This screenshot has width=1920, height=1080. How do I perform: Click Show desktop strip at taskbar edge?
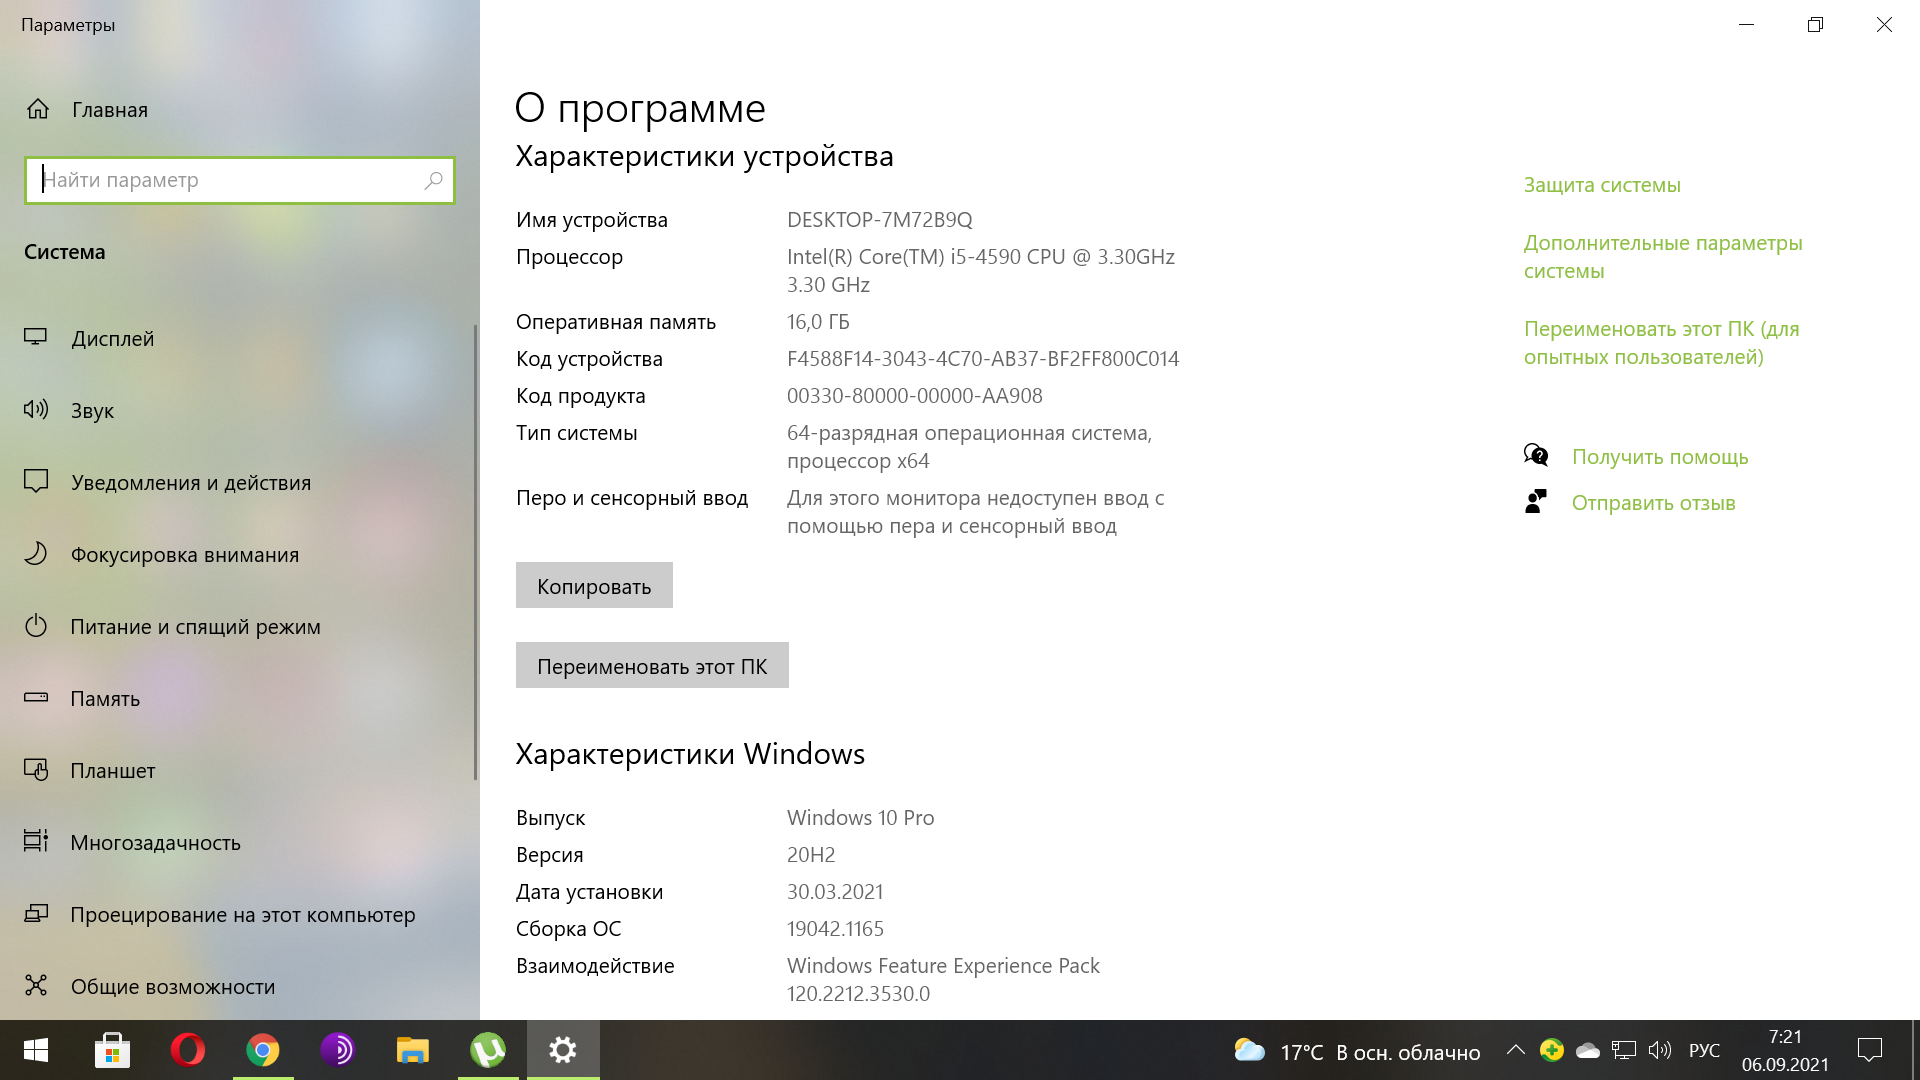1916,1050
